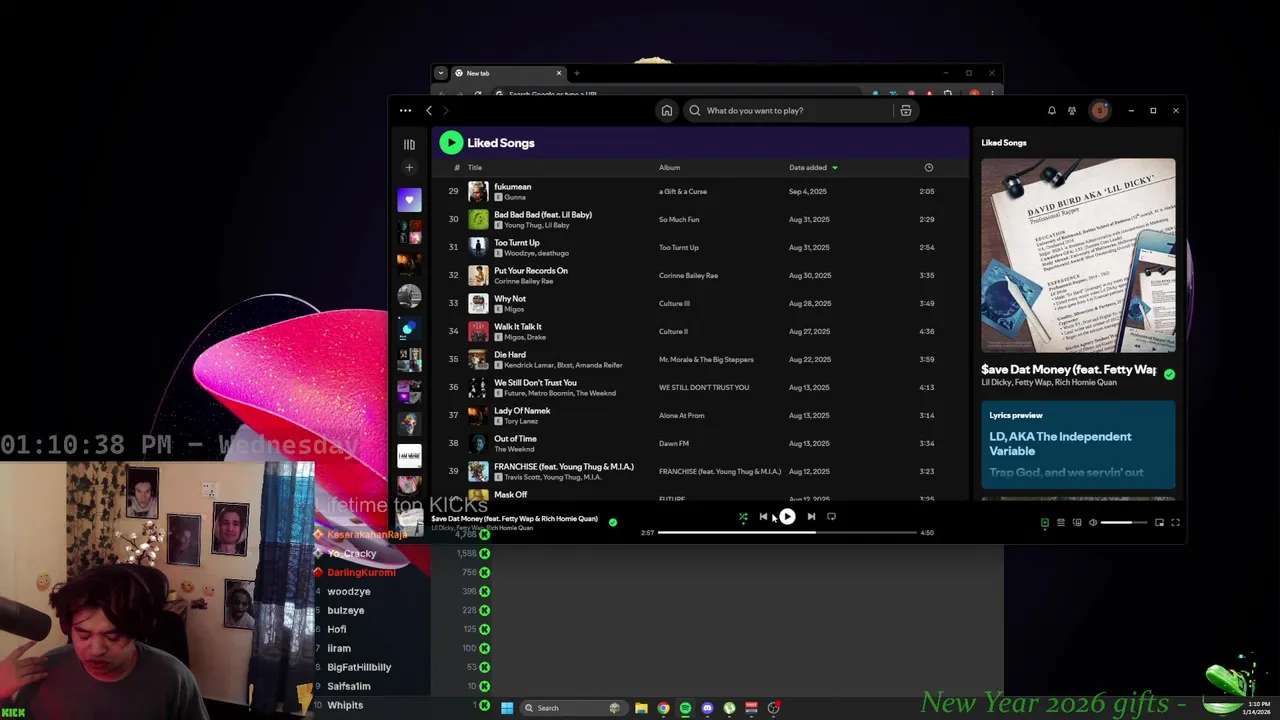Screen dimensions: 1280x720
Task: Open the Browse icon in search bar
Action: click(x=906, y=111)
